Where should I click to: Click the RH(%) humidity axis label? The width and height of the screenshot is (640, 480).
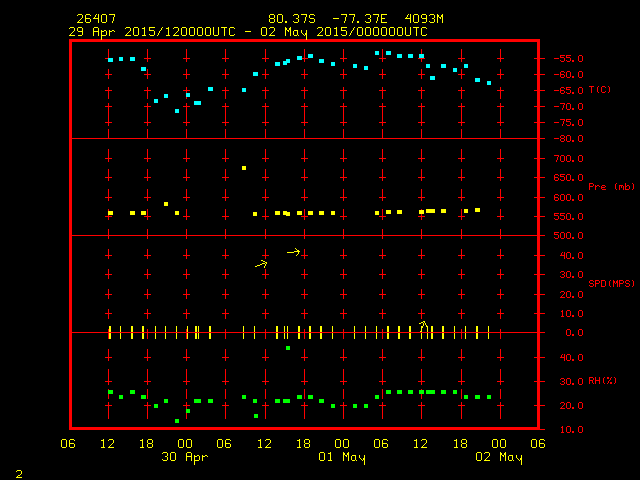598,381
